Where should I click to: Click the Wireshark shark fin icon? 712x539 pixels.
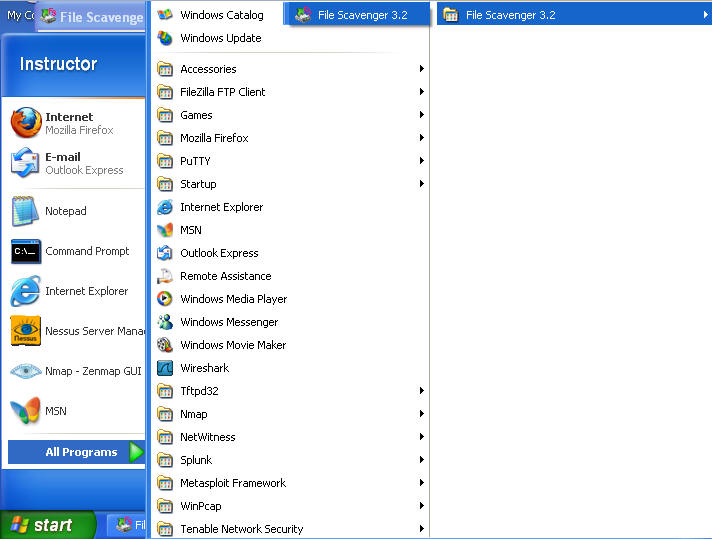pos(165,368)
